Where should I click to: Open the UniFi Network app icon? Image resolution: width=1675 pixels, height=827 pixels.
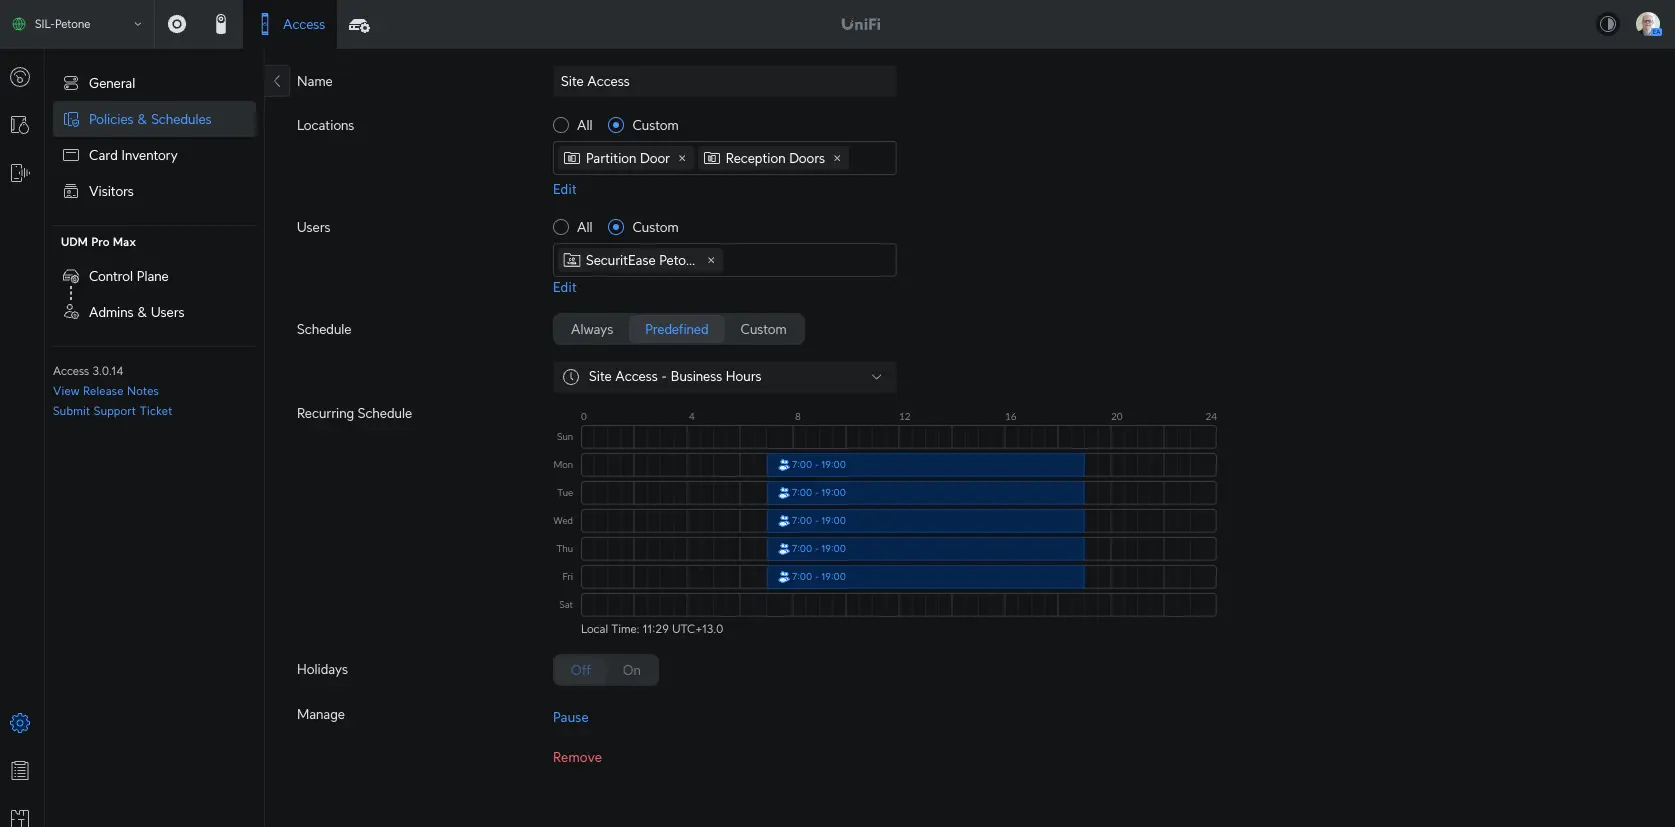[177, 24]
